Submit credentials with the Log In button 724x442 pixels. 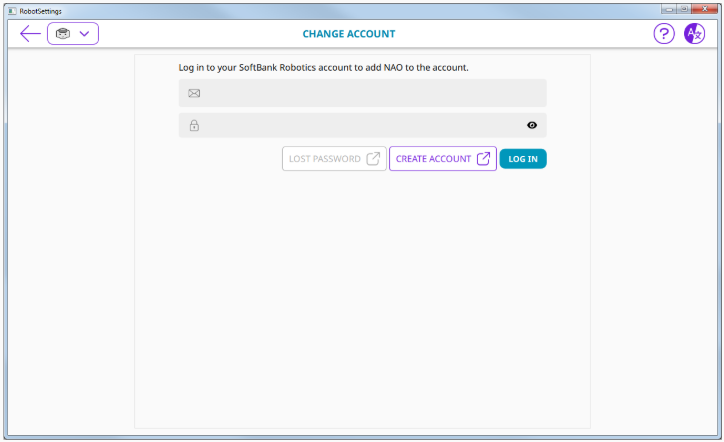tap(523, 159)
